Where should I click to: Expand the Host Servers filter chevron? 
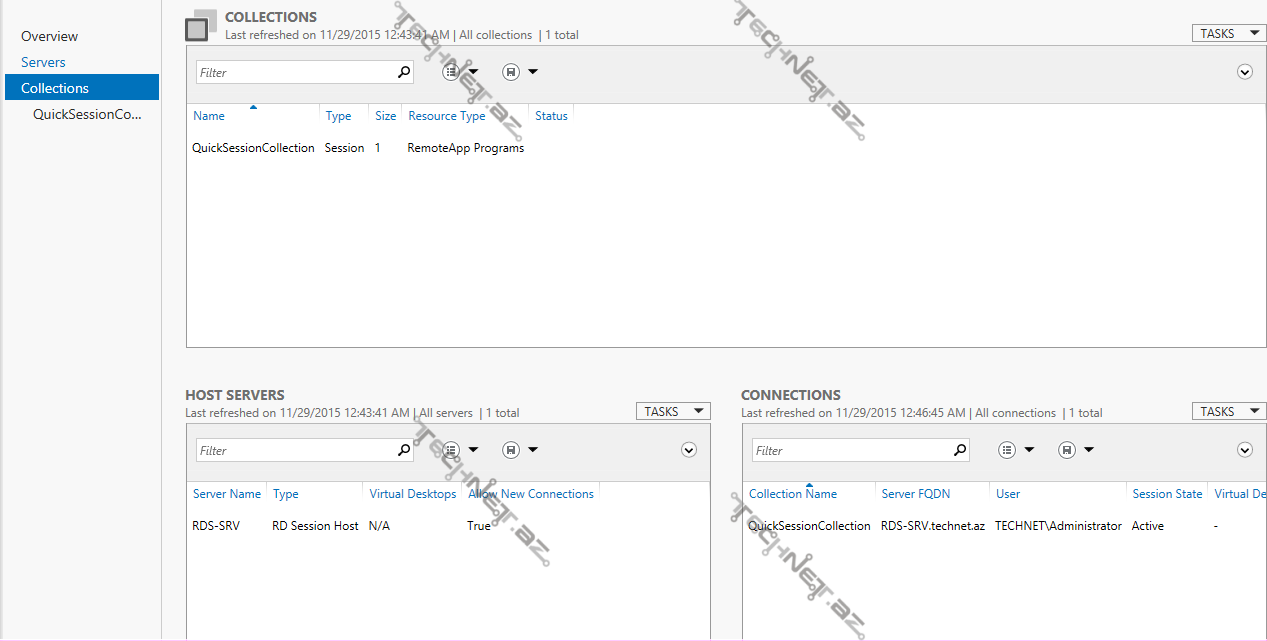tap(689, 450)
